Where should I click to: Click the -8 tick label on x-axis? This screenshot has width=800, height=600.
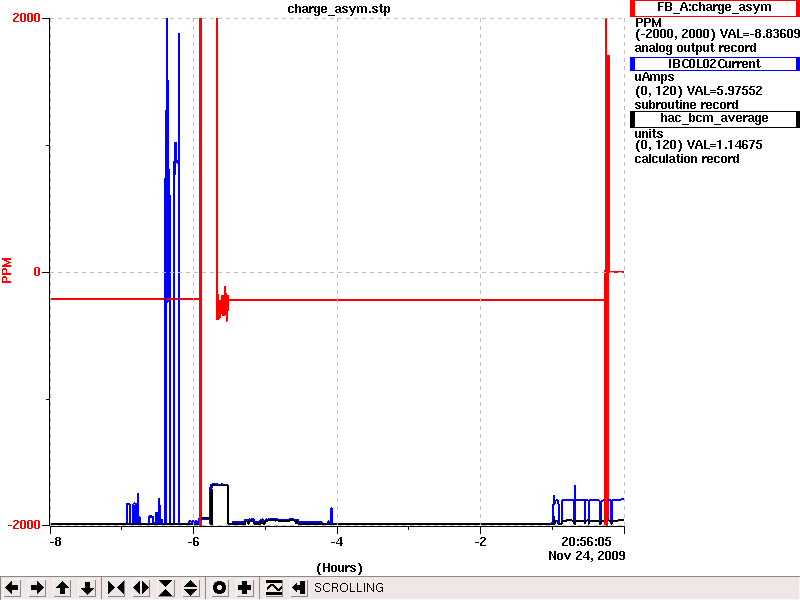[x=55, y=542]
